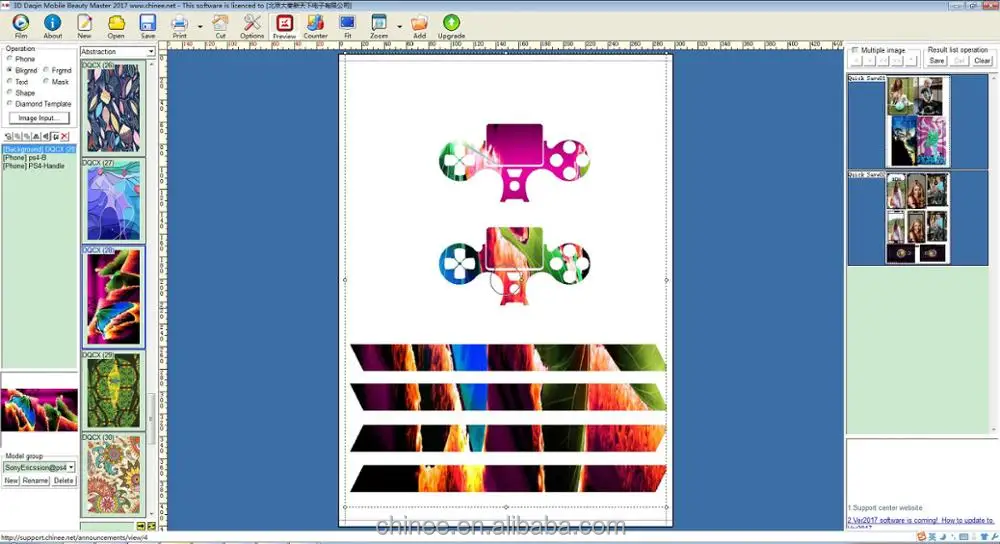Click the lower controller skin on canvas
1000x544 pixels.
tap(514, 266)
